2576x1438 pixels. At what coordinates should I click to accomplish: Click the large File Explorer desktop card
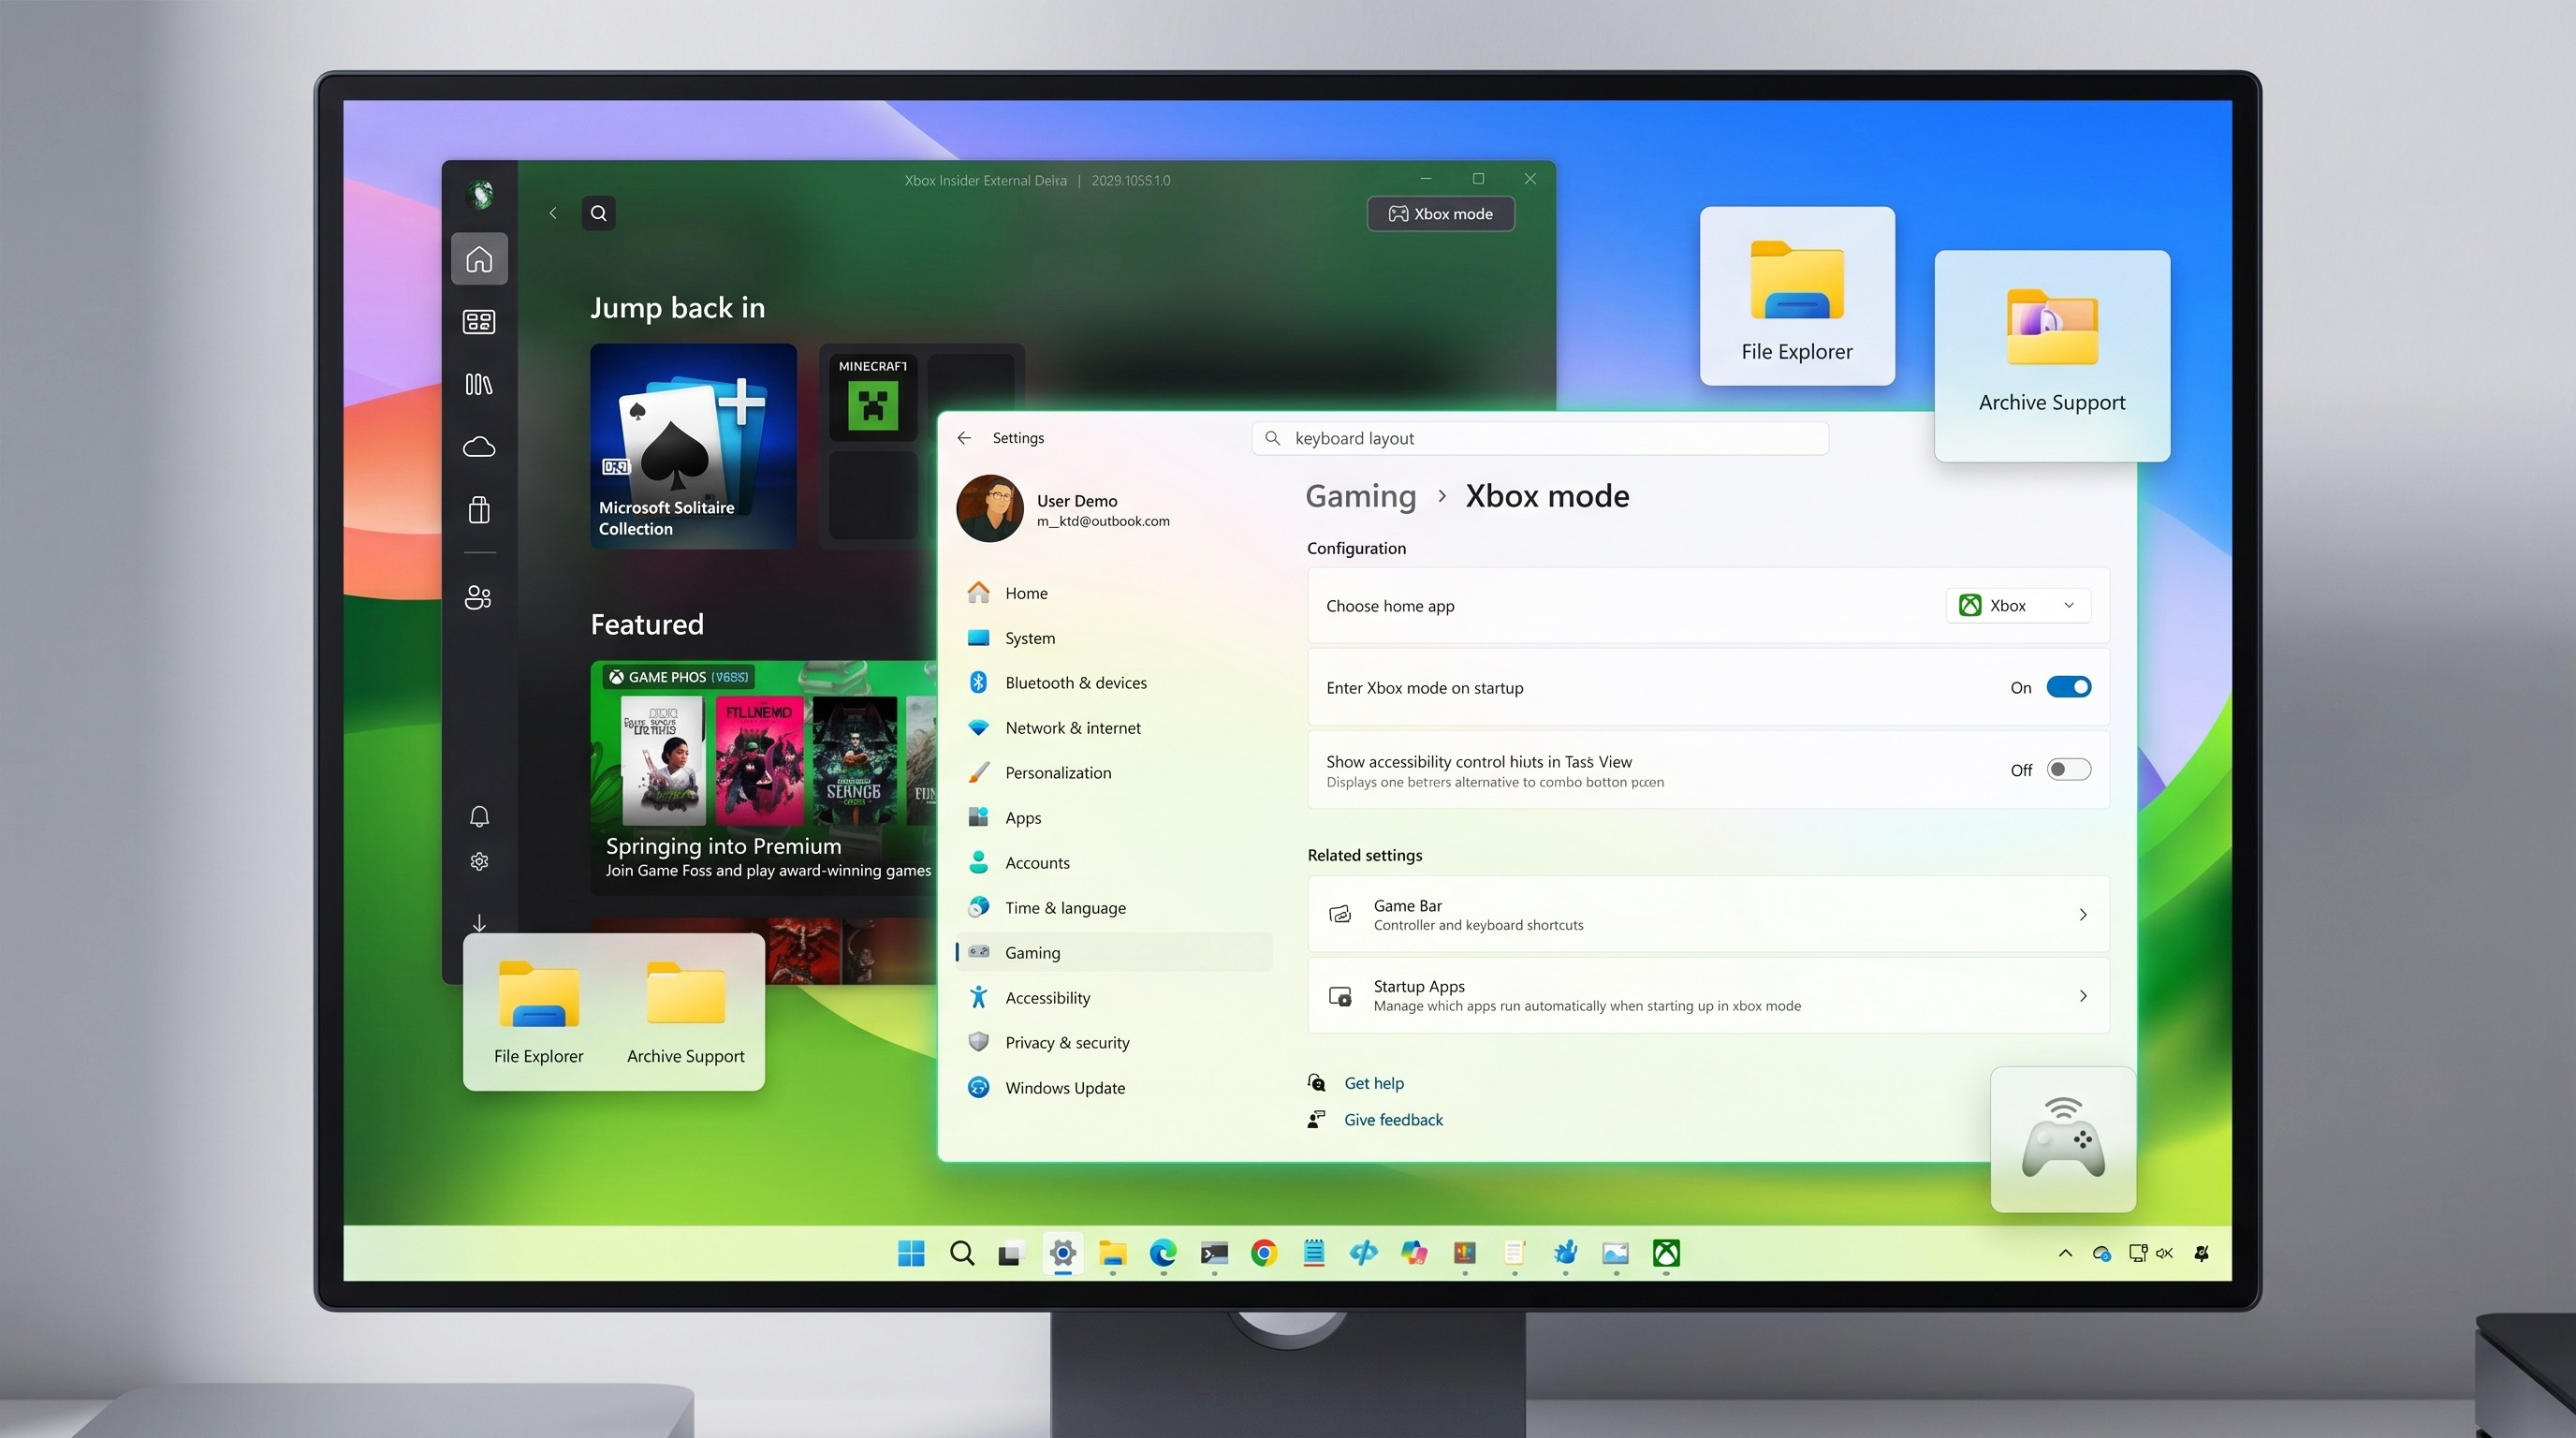click(x=1797, y=296)
